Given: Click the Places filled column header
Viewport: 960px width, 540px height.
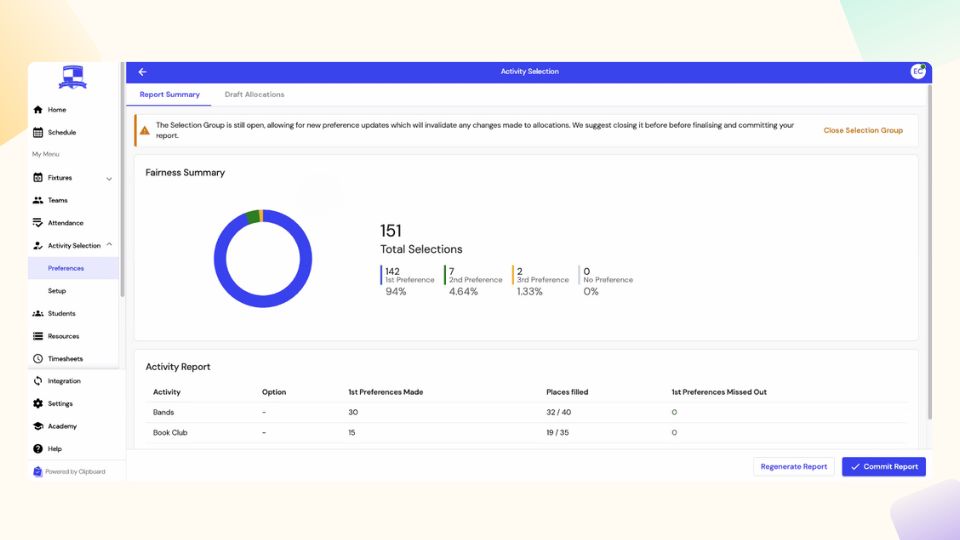Looking at the screenshot, I should tap(567, 392).
